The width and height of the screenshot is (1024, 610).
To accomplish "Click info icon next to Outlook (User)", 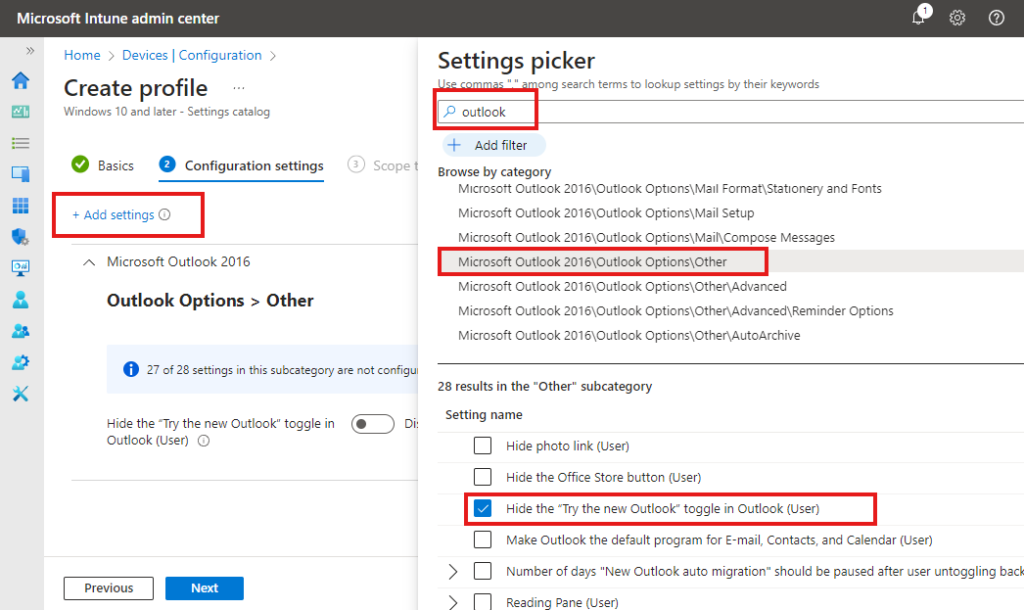I will tap(204, 441).
